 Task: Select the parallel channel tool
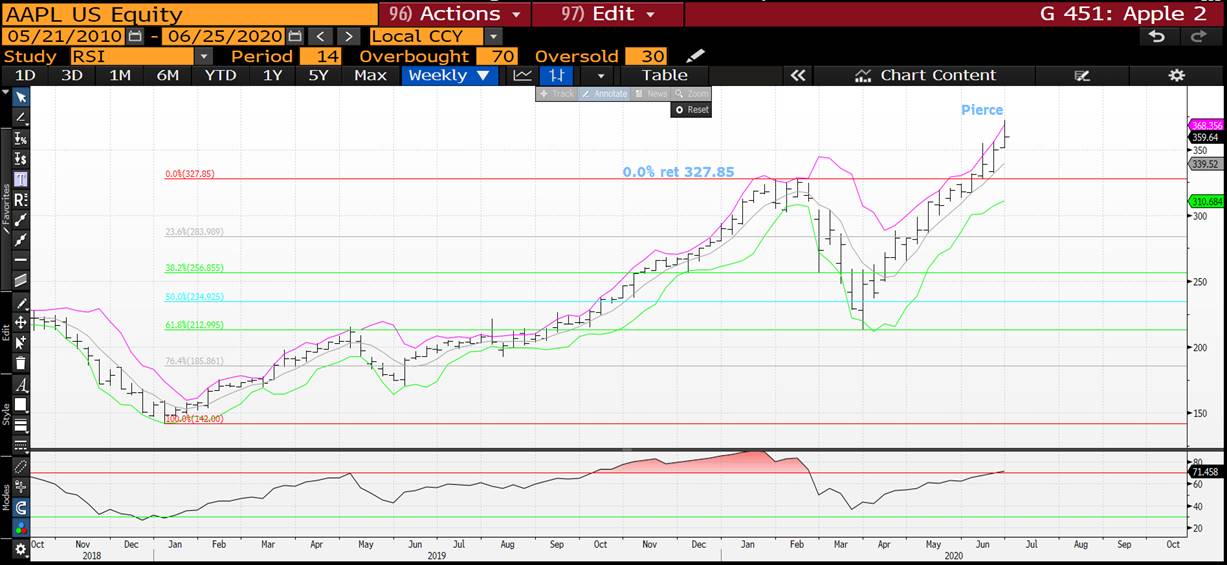click(21, 280)
